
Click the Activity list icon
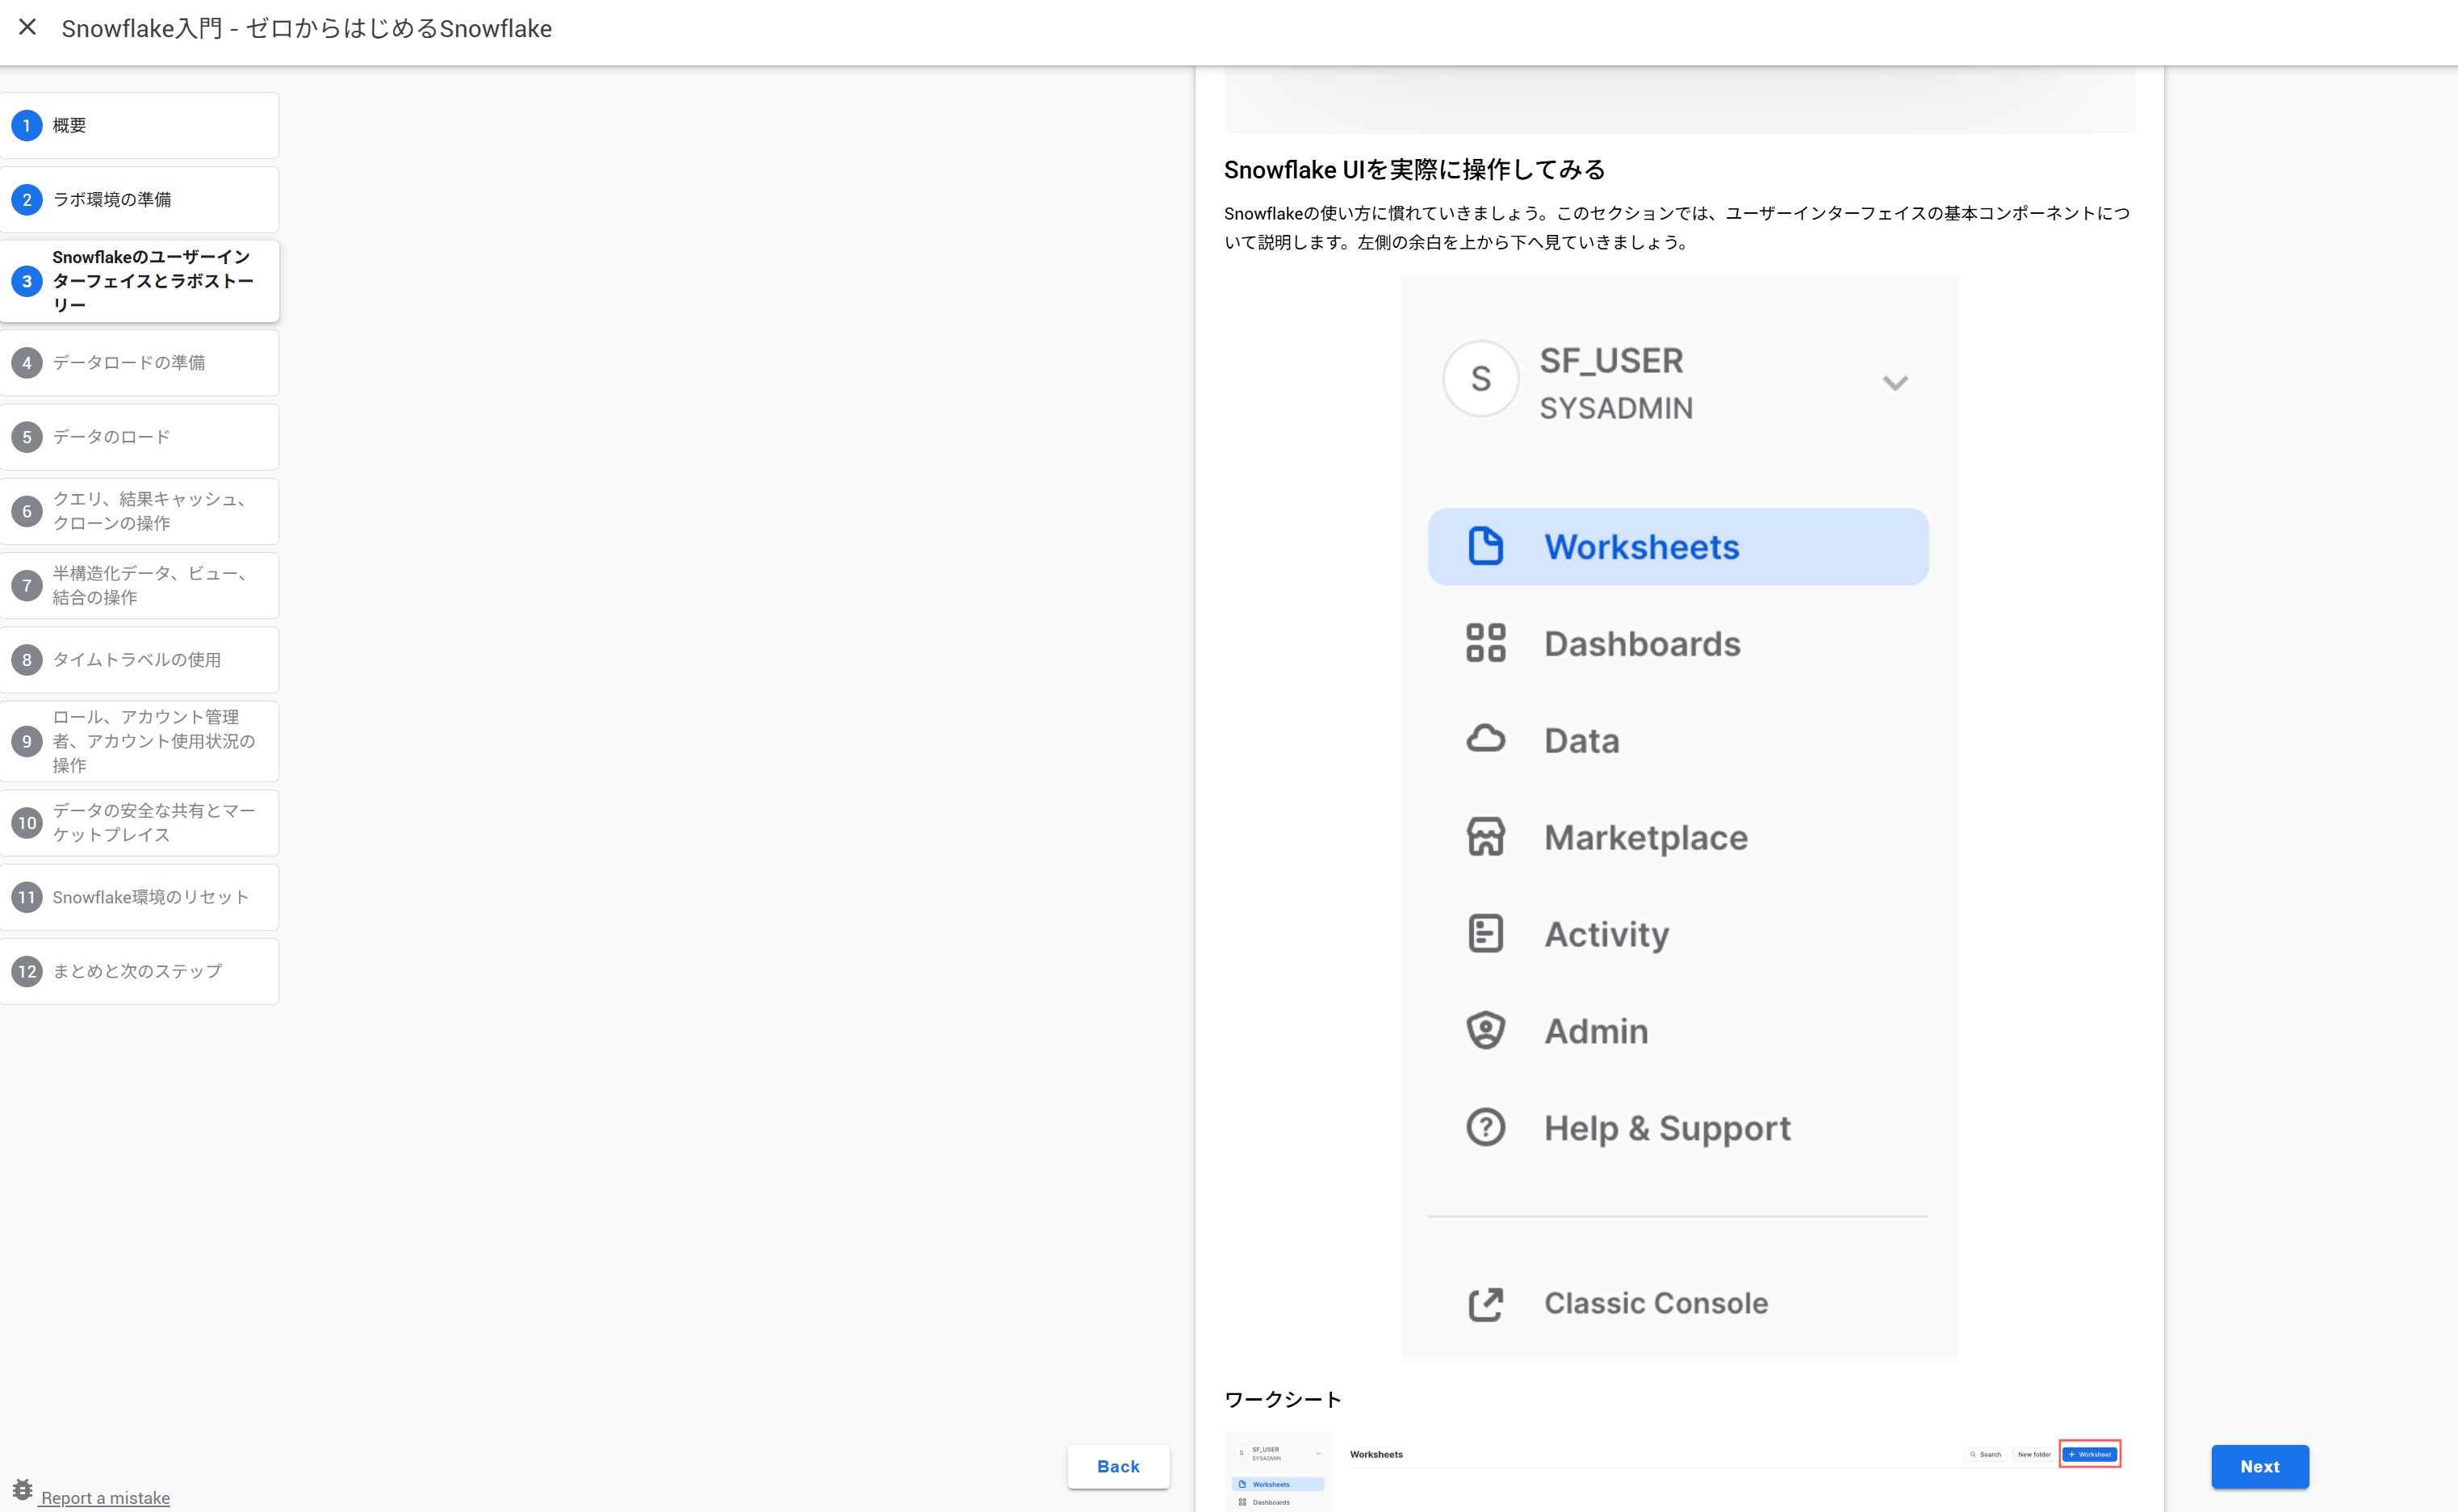[x=1485, y=933]
